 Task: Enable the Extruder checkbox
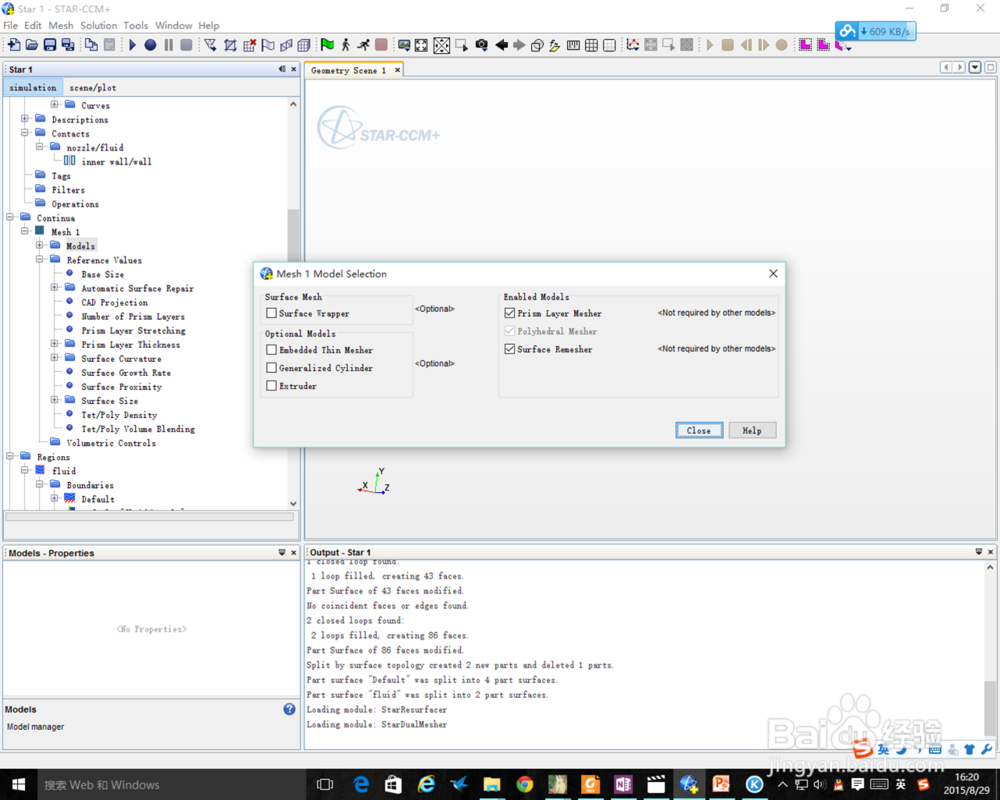point(272,385)
